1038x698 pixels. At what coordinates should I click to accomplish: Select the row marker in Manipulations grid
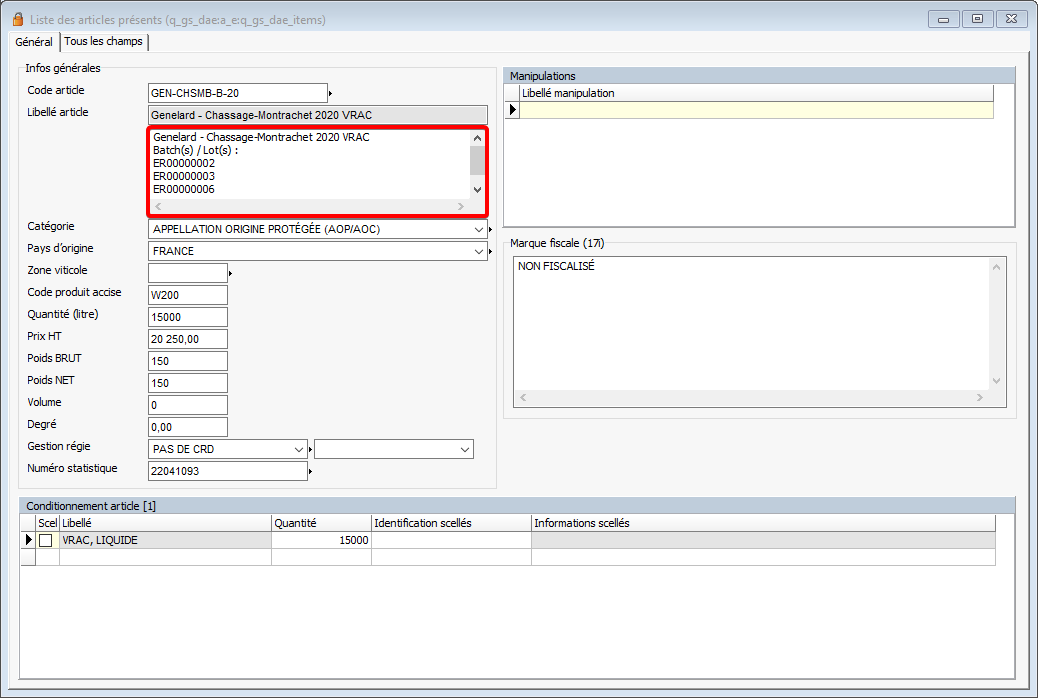(513, 110)
